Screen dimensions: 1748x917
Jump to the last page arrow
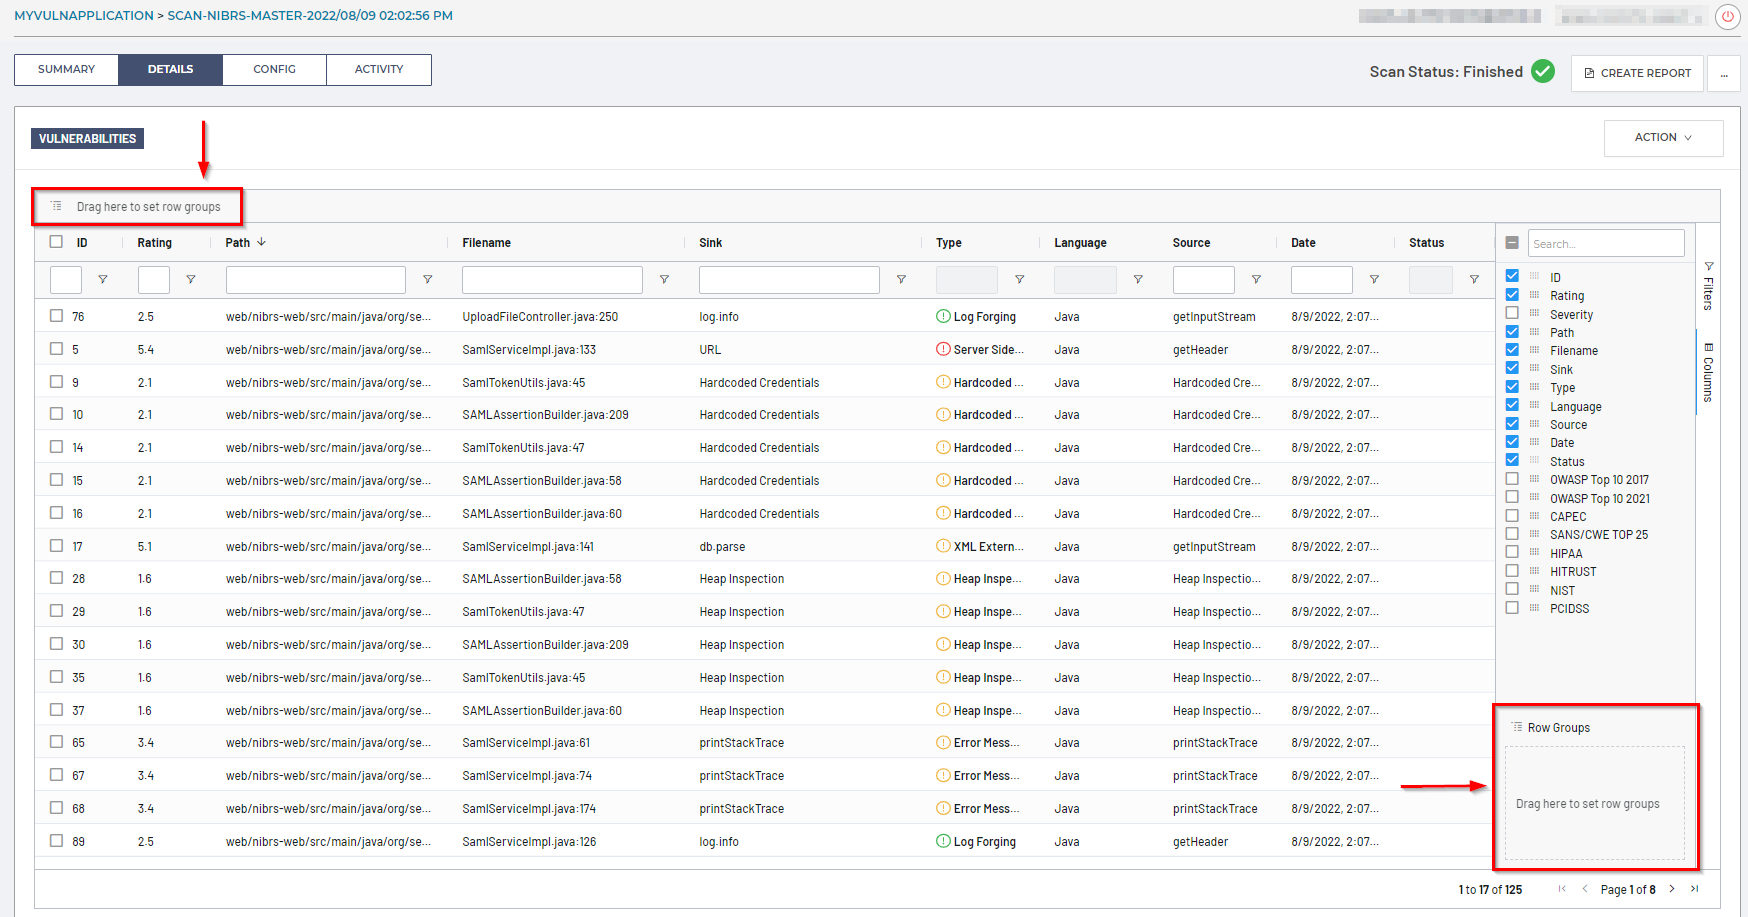pos(1694,889)
